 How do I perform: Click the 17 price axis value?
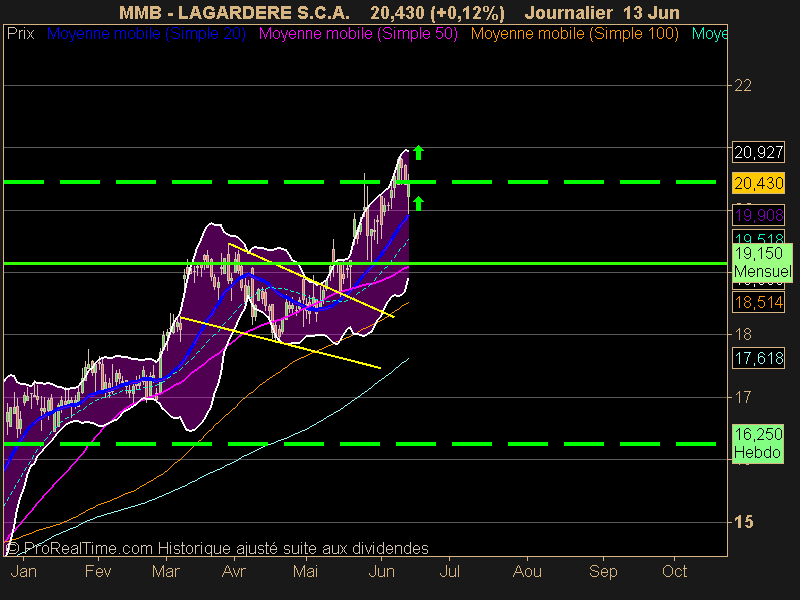(743, 397)
